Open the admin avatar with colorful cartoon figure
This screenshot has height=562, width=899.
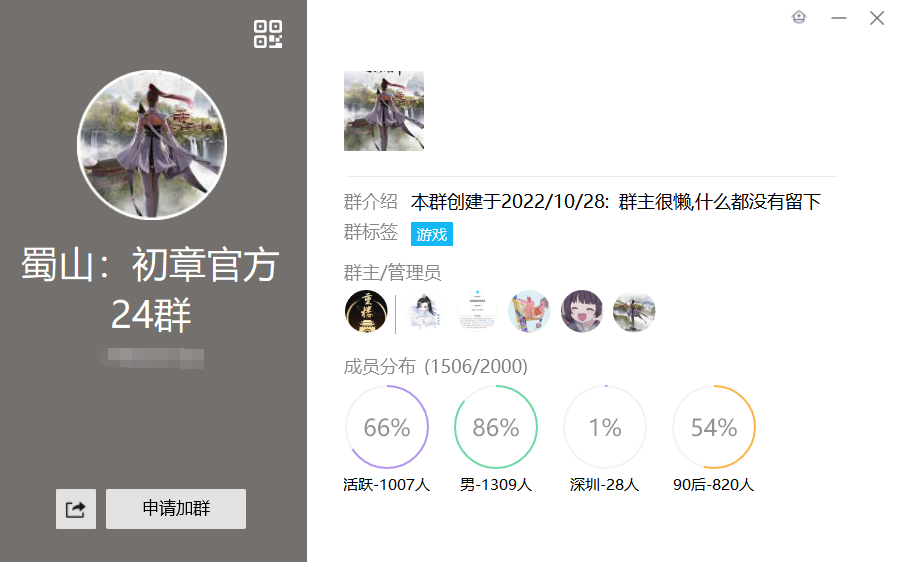pos(529,311)
